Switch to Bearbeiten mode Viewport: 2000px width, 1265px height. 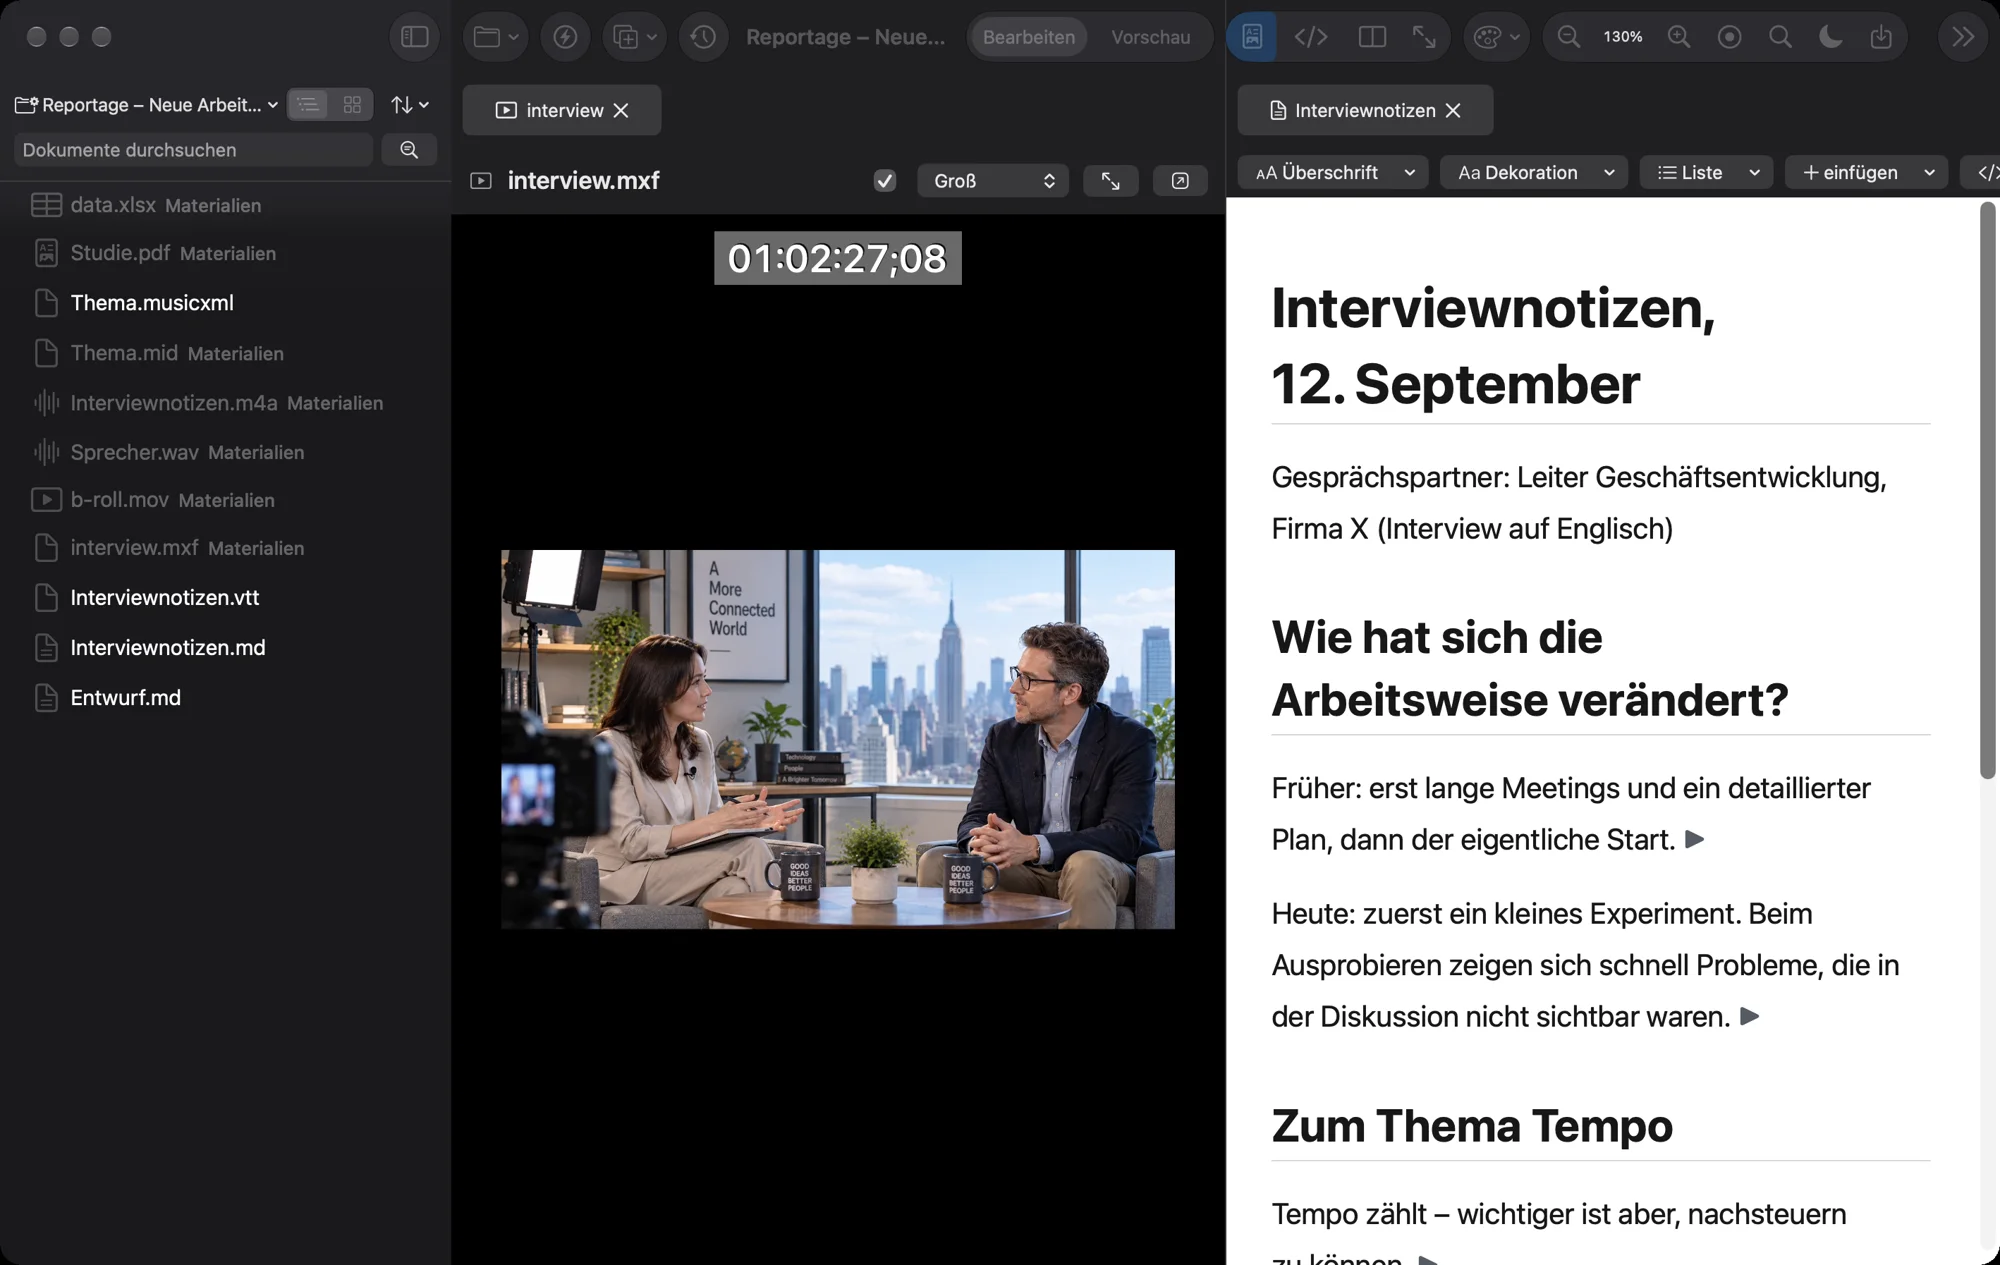click(x=1028, y=37)
